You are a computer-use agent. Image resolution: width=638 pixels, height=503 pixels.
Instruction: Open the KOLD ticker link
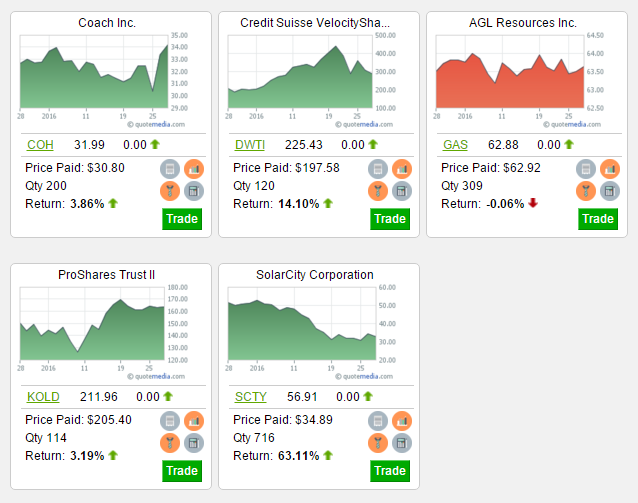tap(43, 397)
